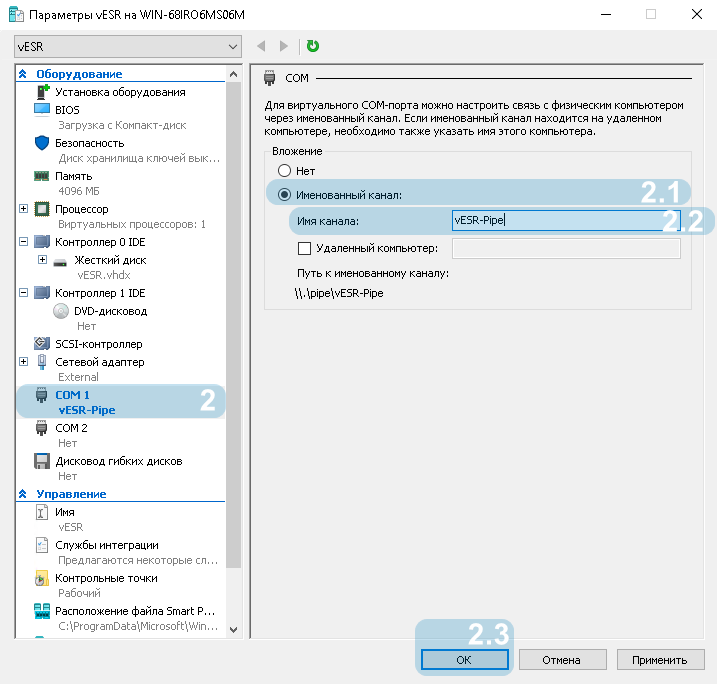The height and width of the screenshot is (684, 717).
Task: Select the Сетевой адаптер icon
Action: 42,362
